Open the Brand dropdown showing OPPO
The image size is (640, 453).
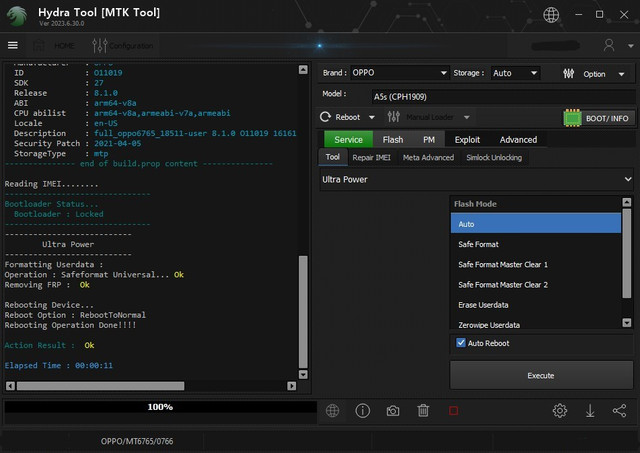pos(399,73)
